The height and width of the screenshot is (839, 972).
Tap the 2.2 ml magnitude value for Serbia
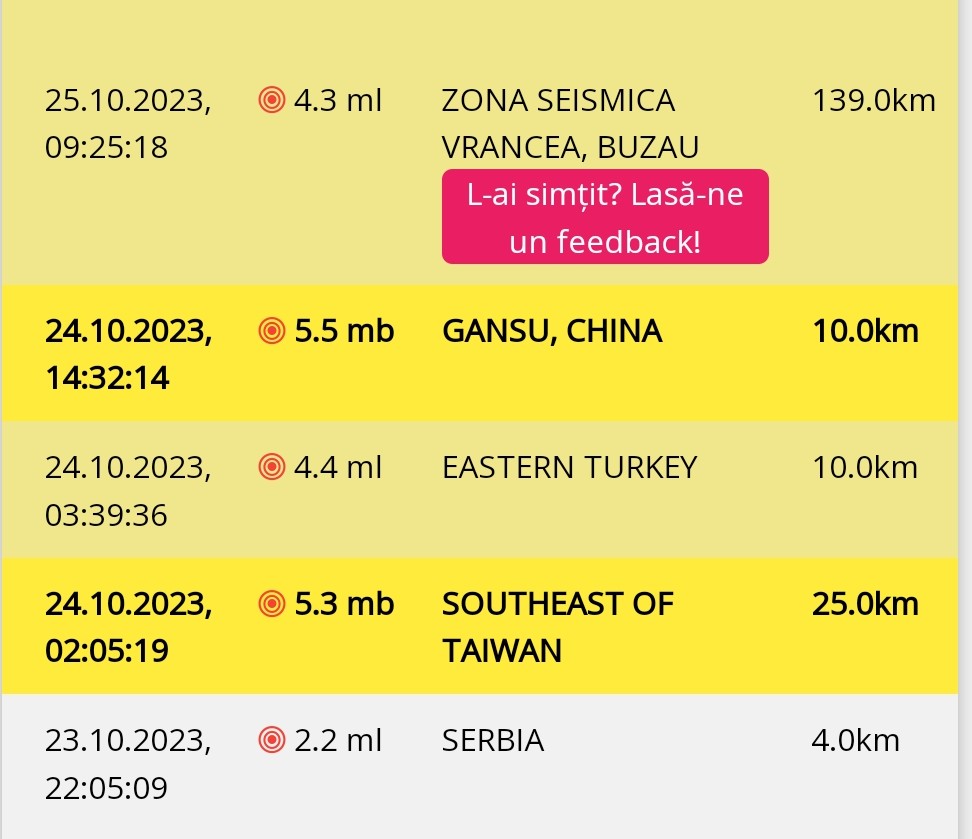[x=339, y=740]
